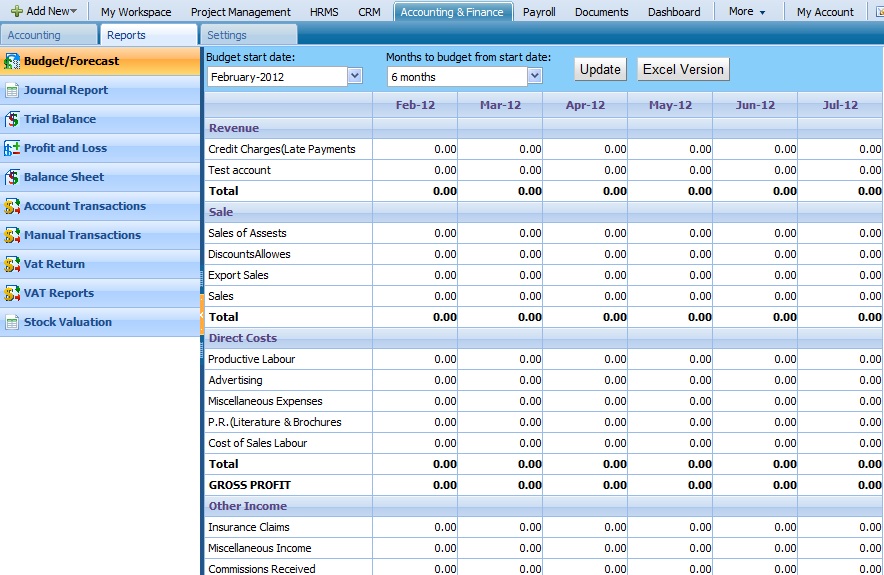Open the Payroll module

point(539,12)
